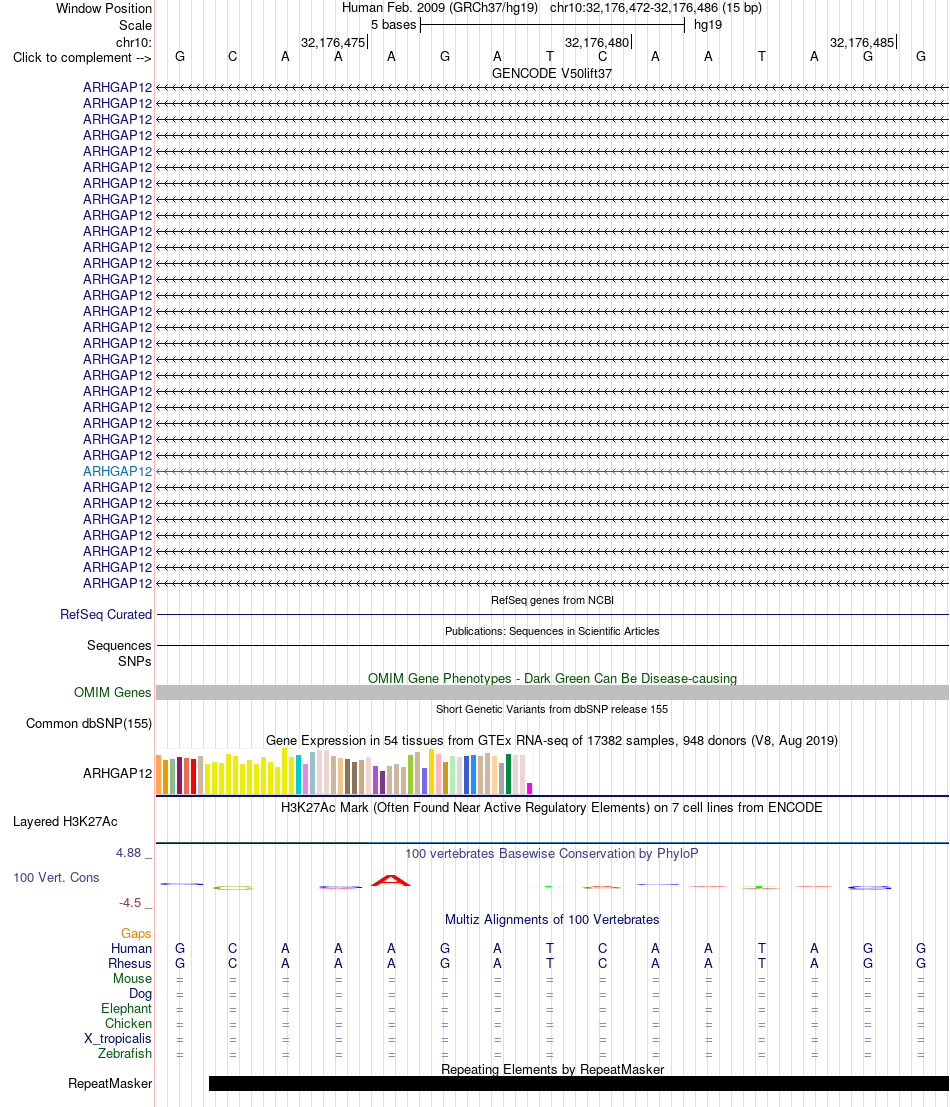The image size is (950, 1107).
Task: Click the 100 Vert. Cons track label
Action: tap(56, 878)
